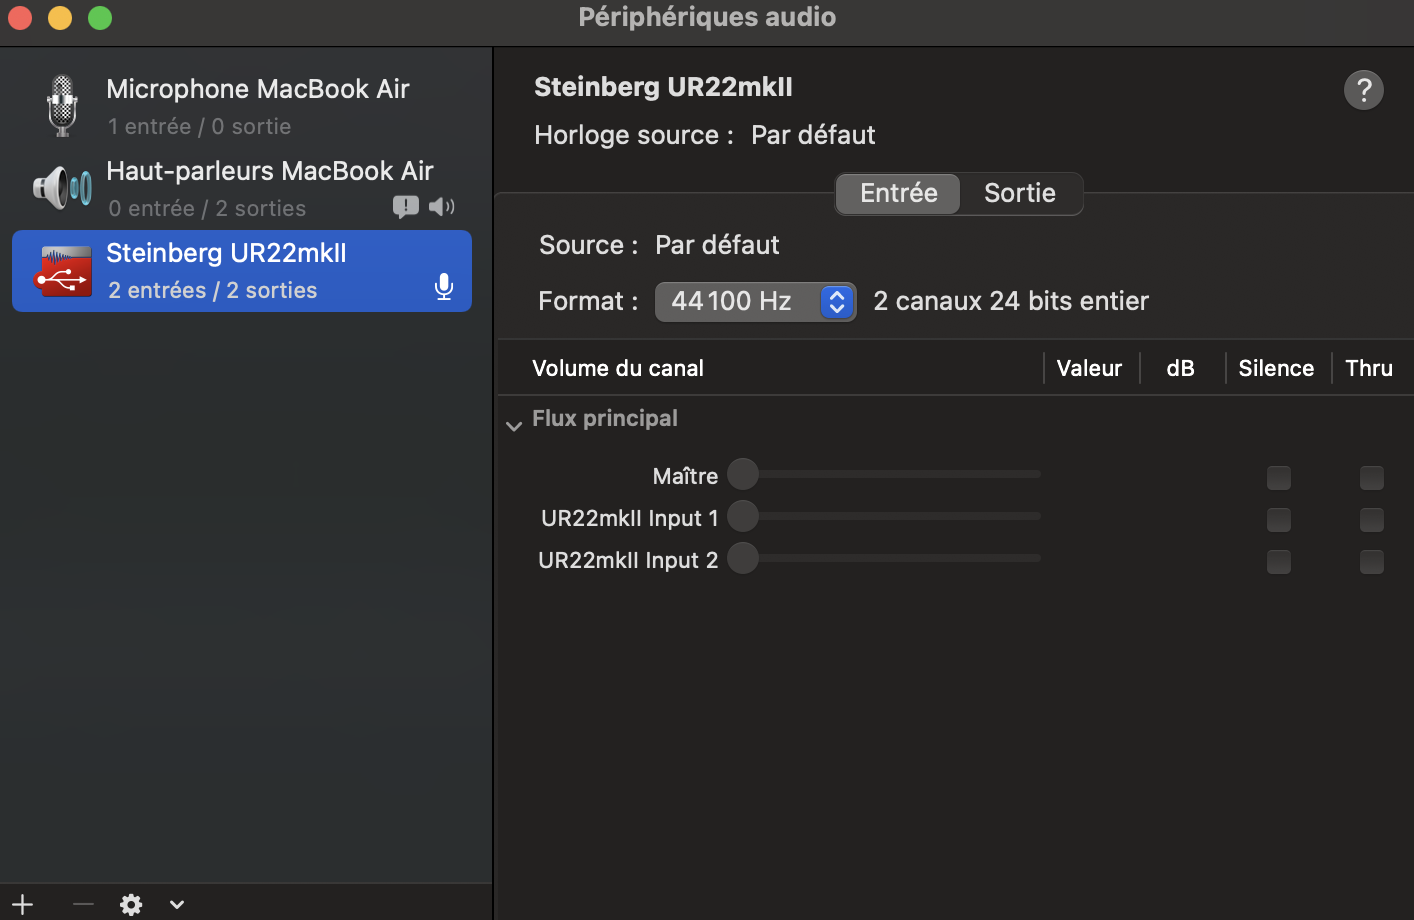
Task: Click the microphone input indicator on Steinberg row
Action: coord(444,288)
